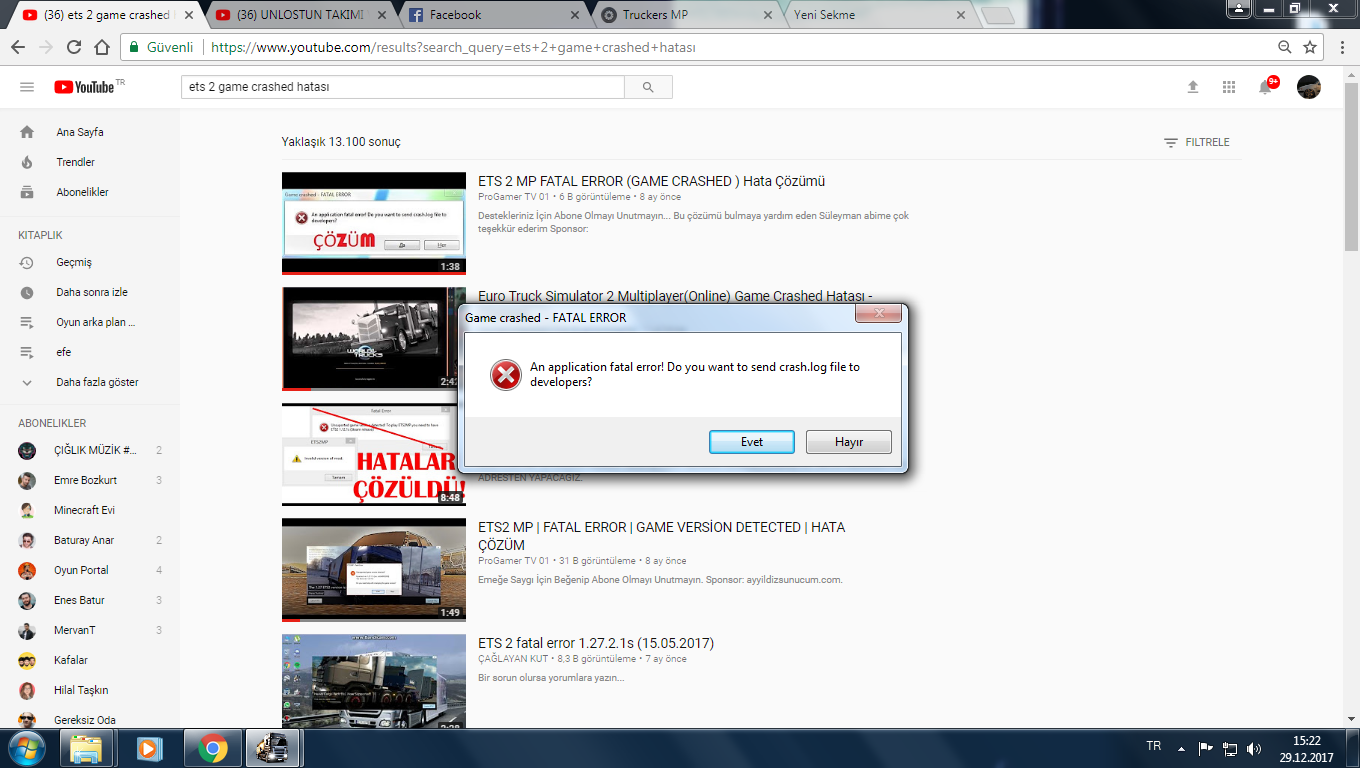The height and width of the screenshot is (768, 1360).
Task: Open the FILTRELE filter options
Action: tap(1197, 143)
